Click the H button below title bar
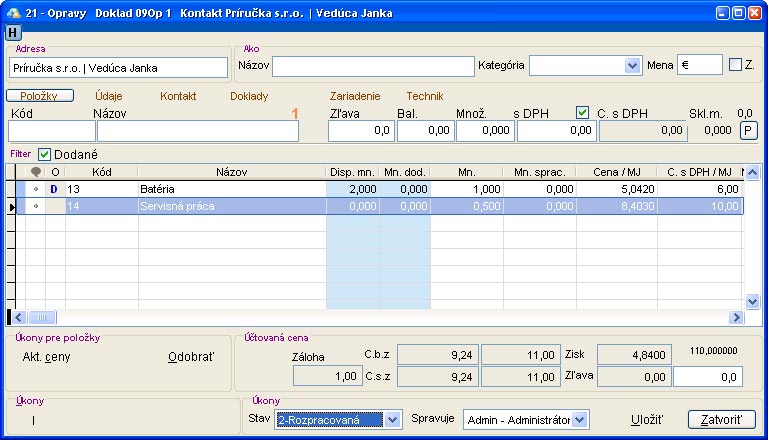The image size is (768, 440). pos(13,33)
